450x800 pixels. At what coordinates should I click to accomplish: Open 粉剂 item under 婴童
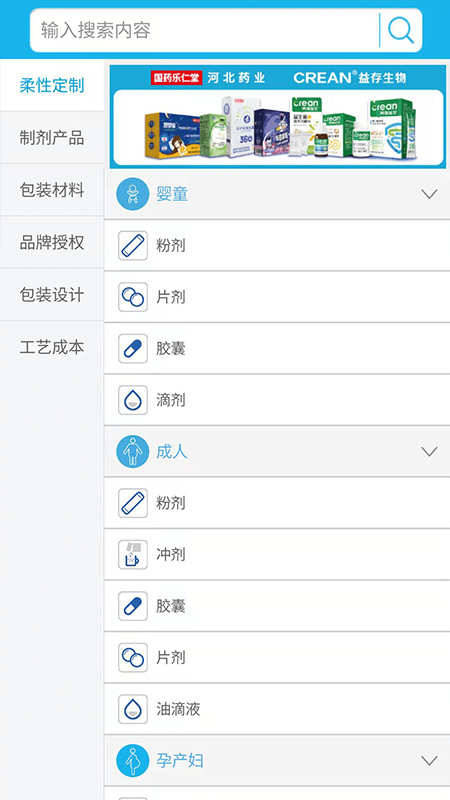click(277, 246)
